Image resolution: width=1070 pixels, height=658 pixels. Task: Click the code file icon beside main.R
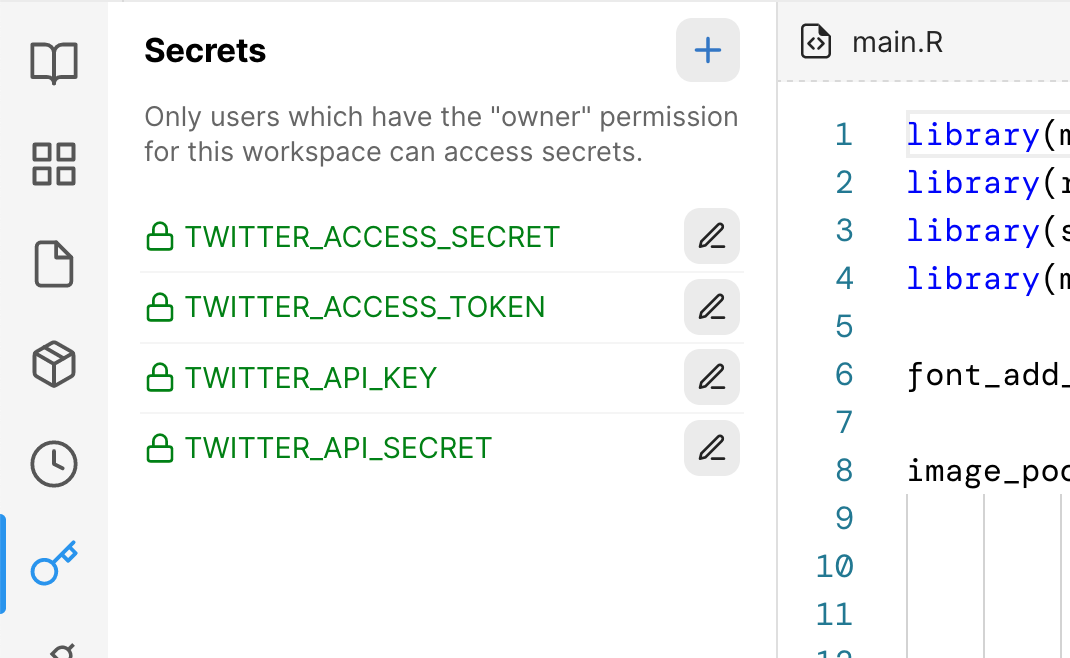click(x=815, y=42)
